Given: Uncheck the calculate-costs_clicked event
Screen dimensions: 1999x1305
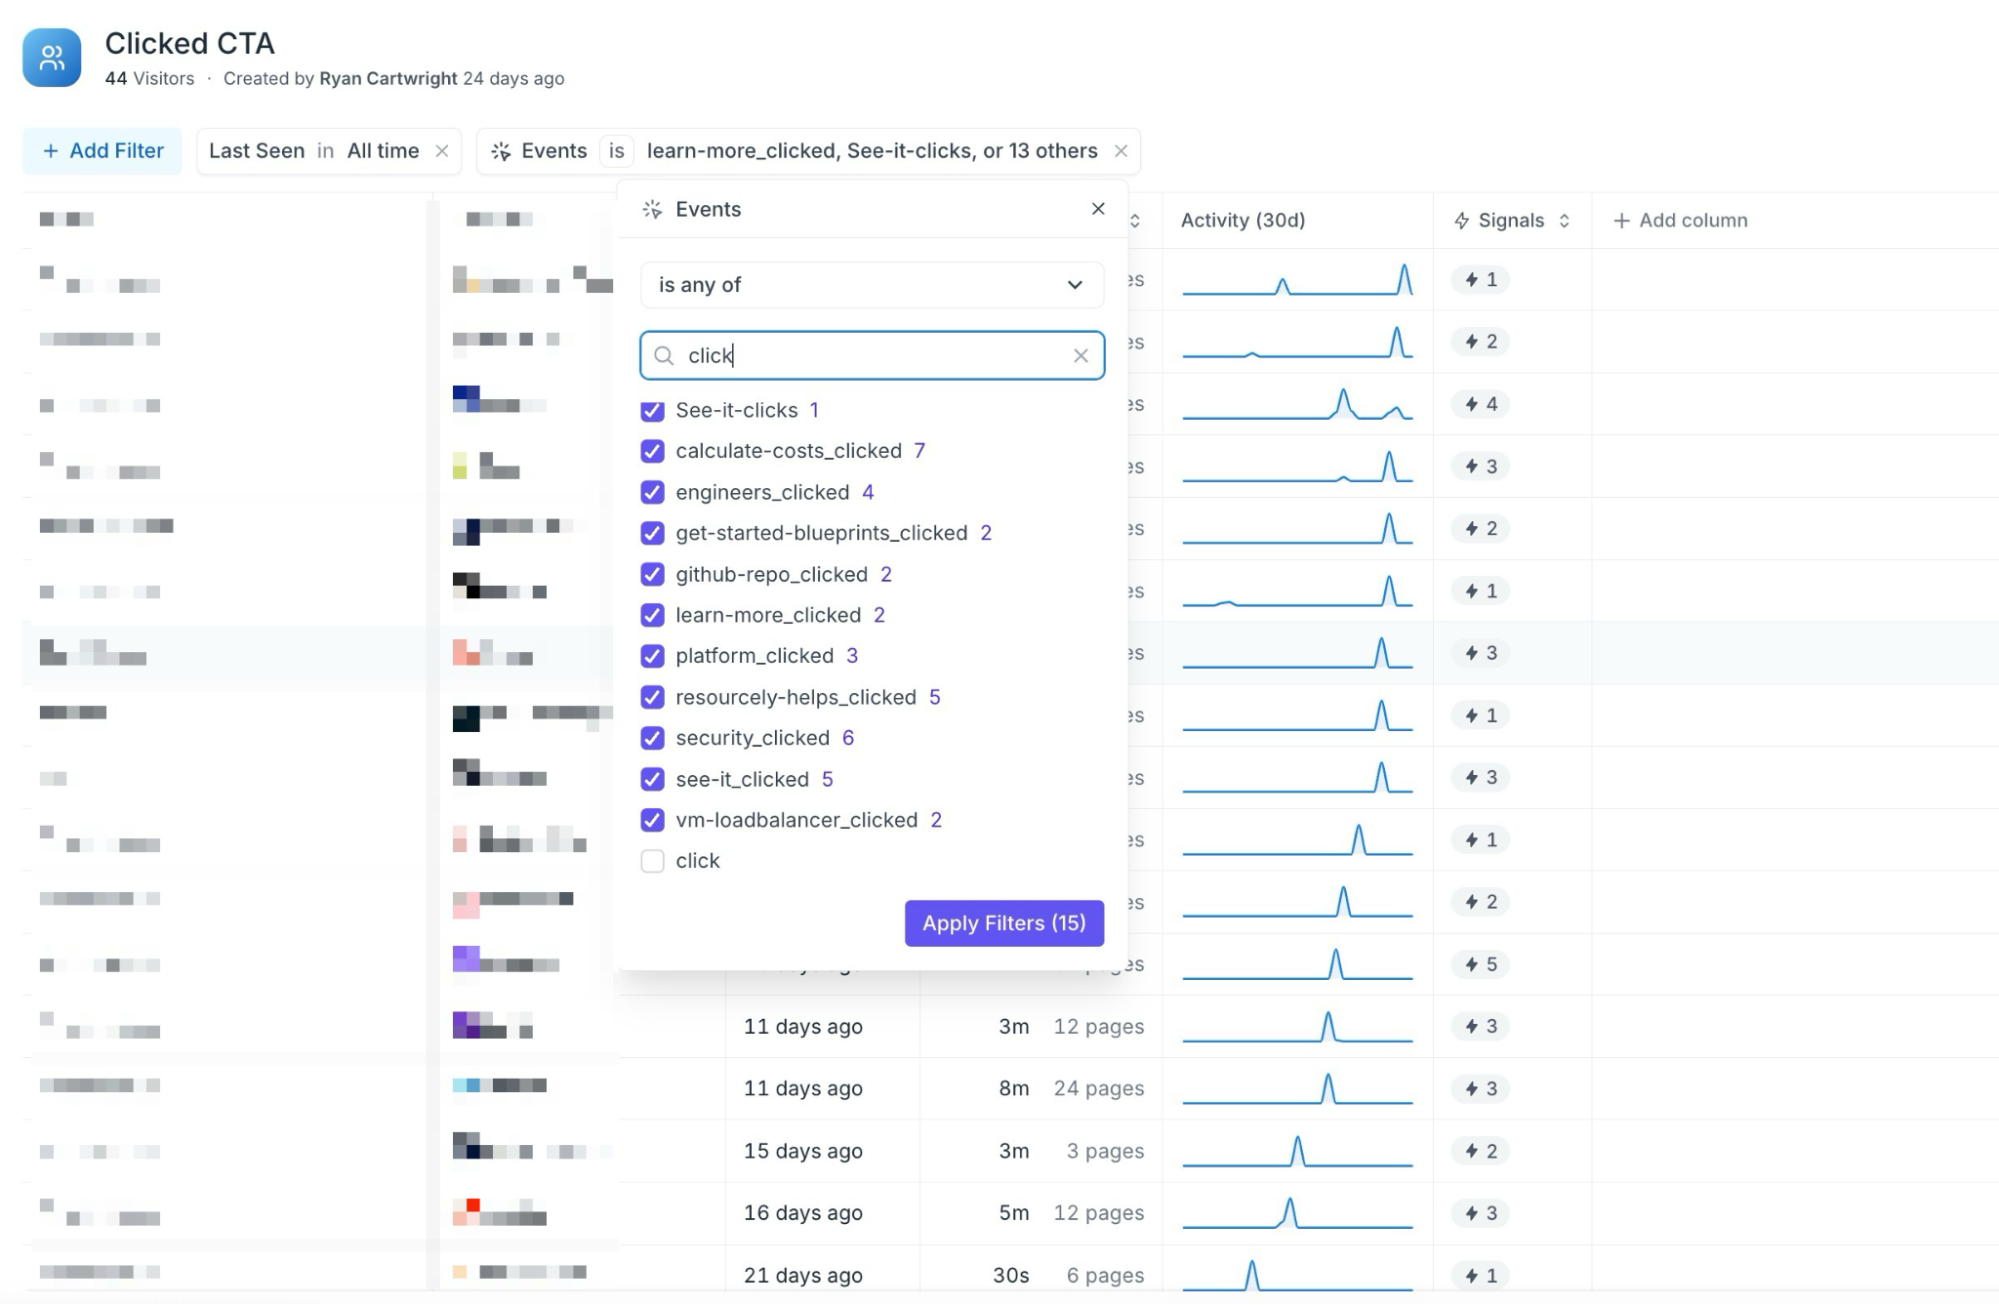Looking at the screenshot, I should (x=652, y=452).
